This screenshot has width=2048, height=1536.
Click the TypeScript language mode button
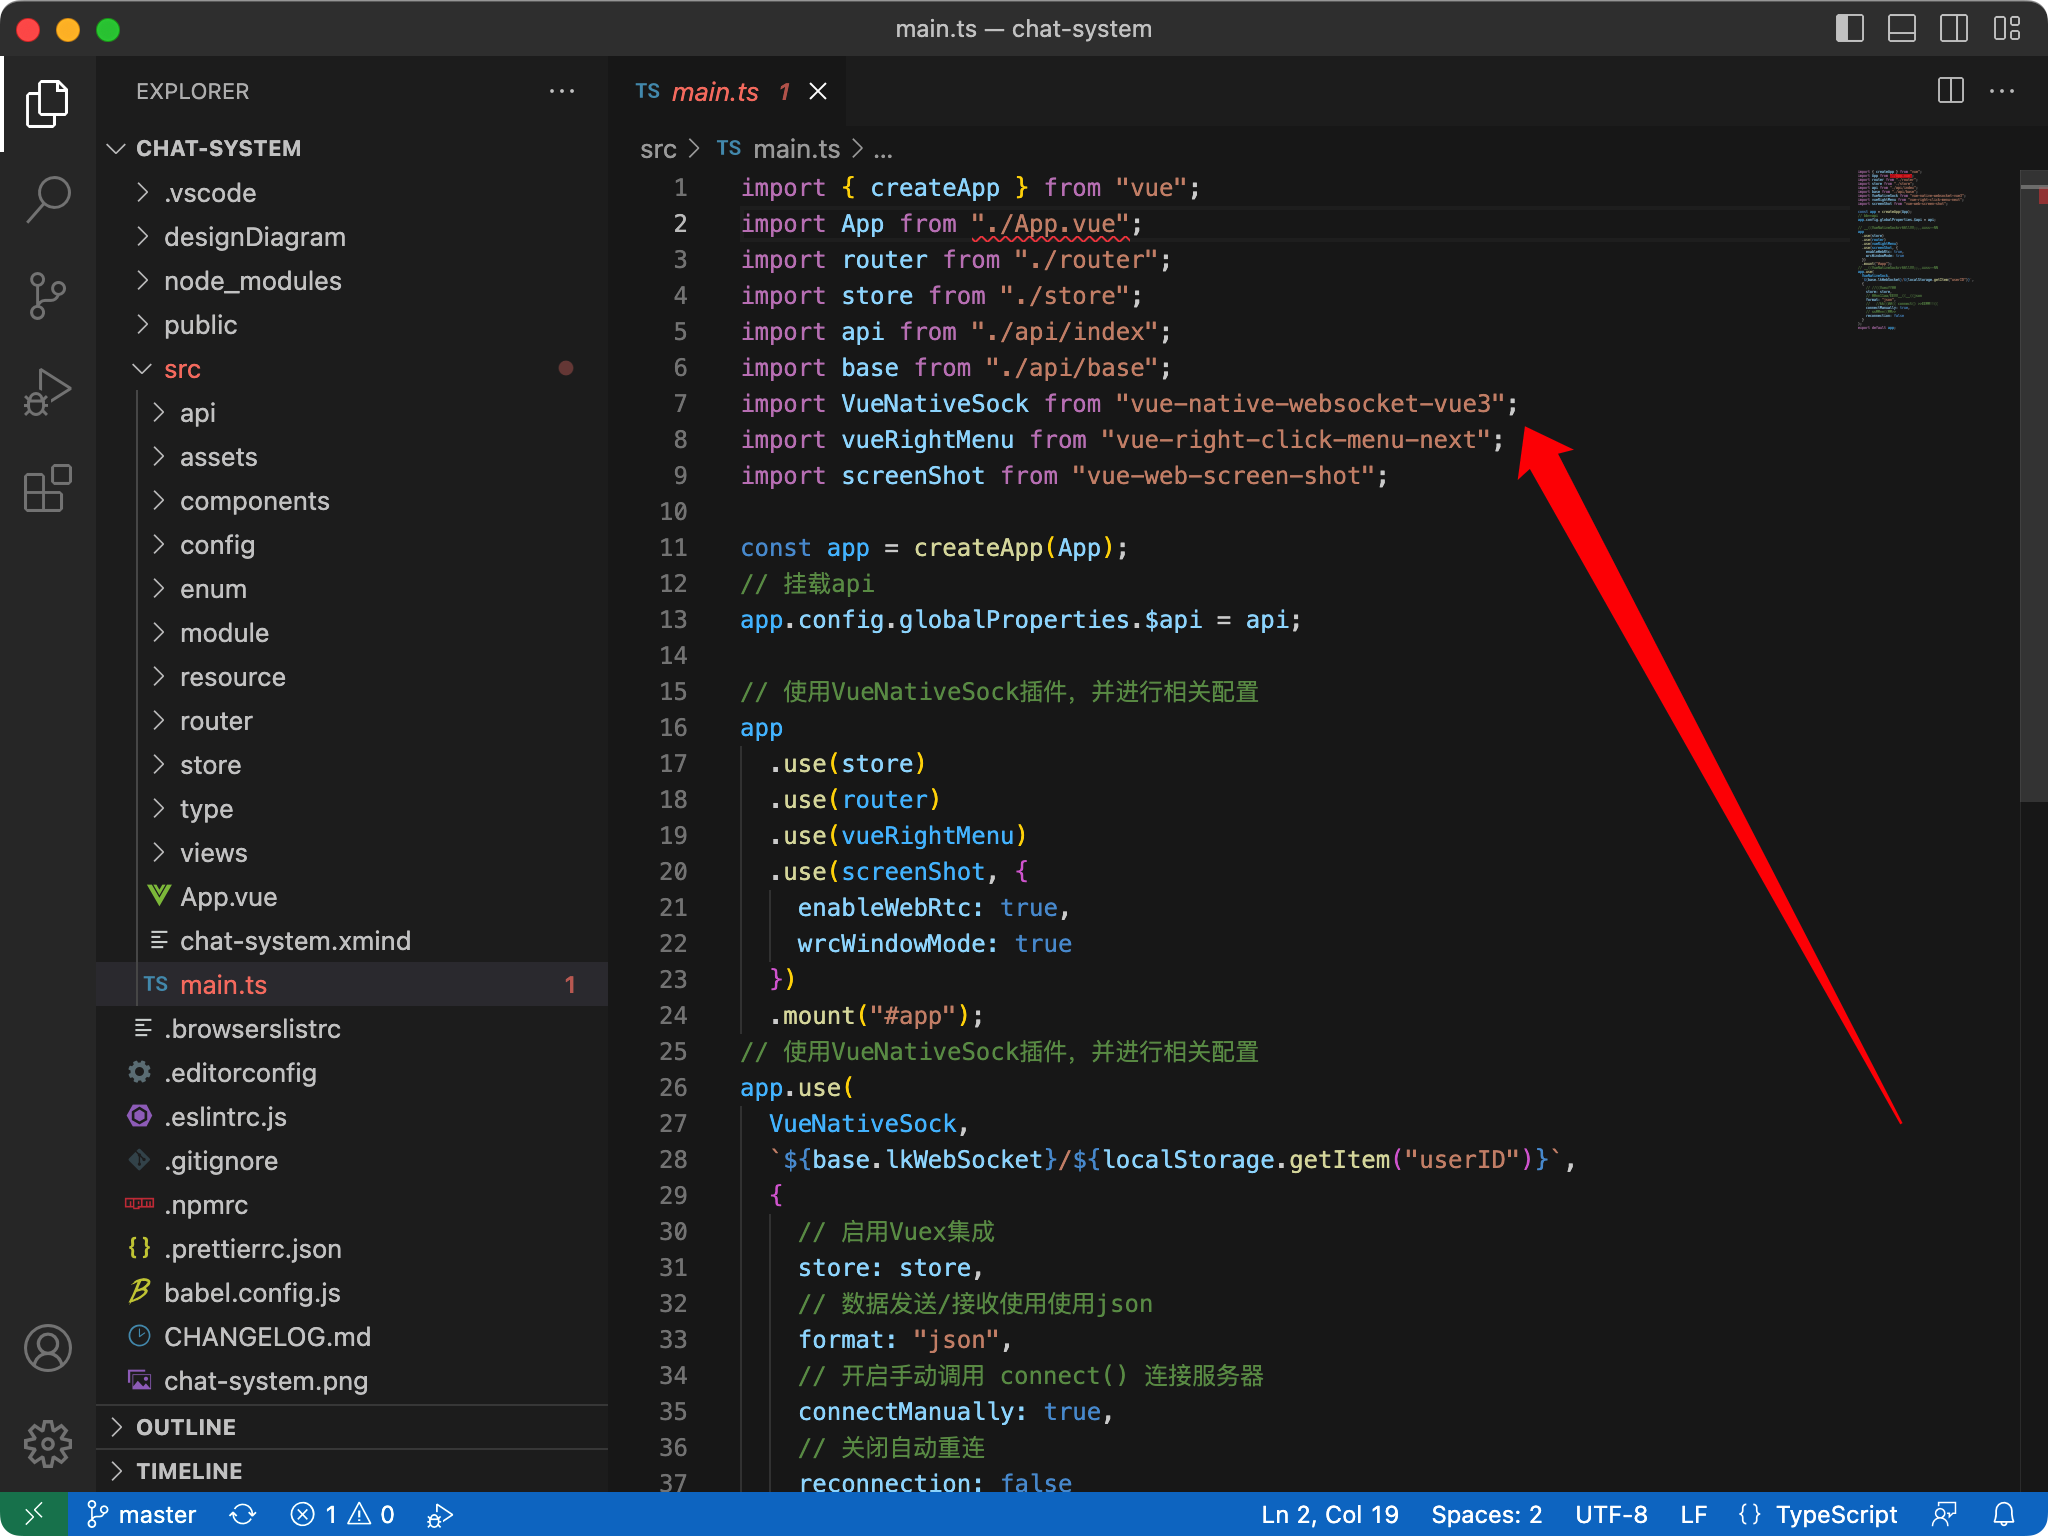(x=1835, y=1514)
